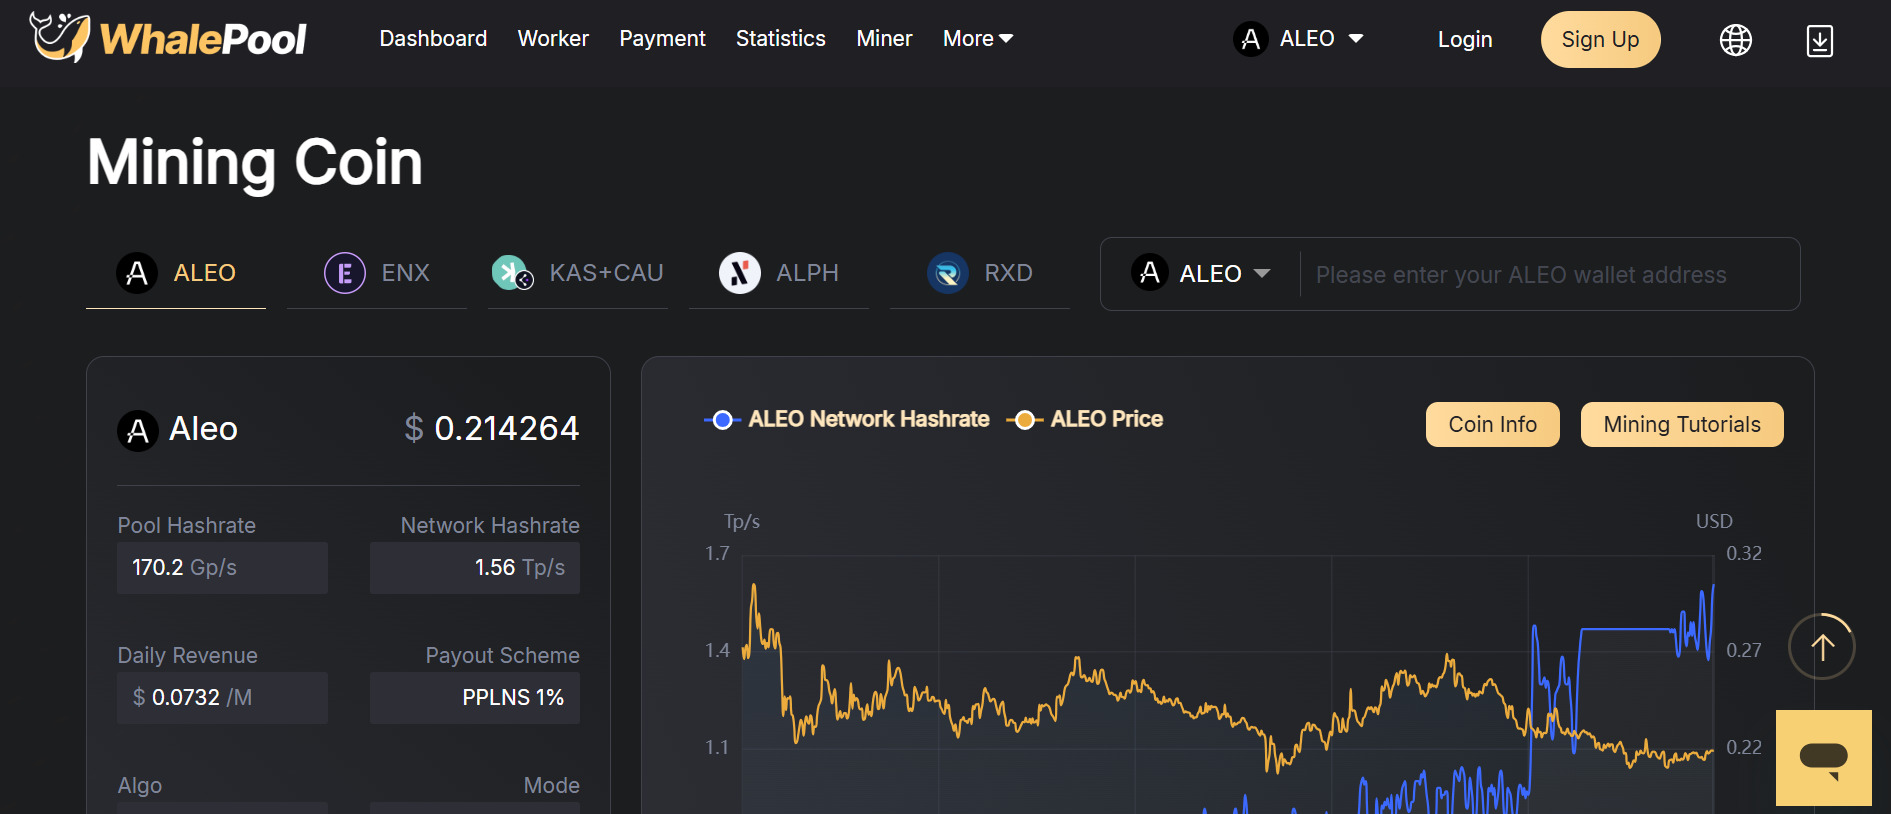Click the Aleo icon in stats card
The height and width of the screenshot is (814, 1891).
tap(138, 431)
